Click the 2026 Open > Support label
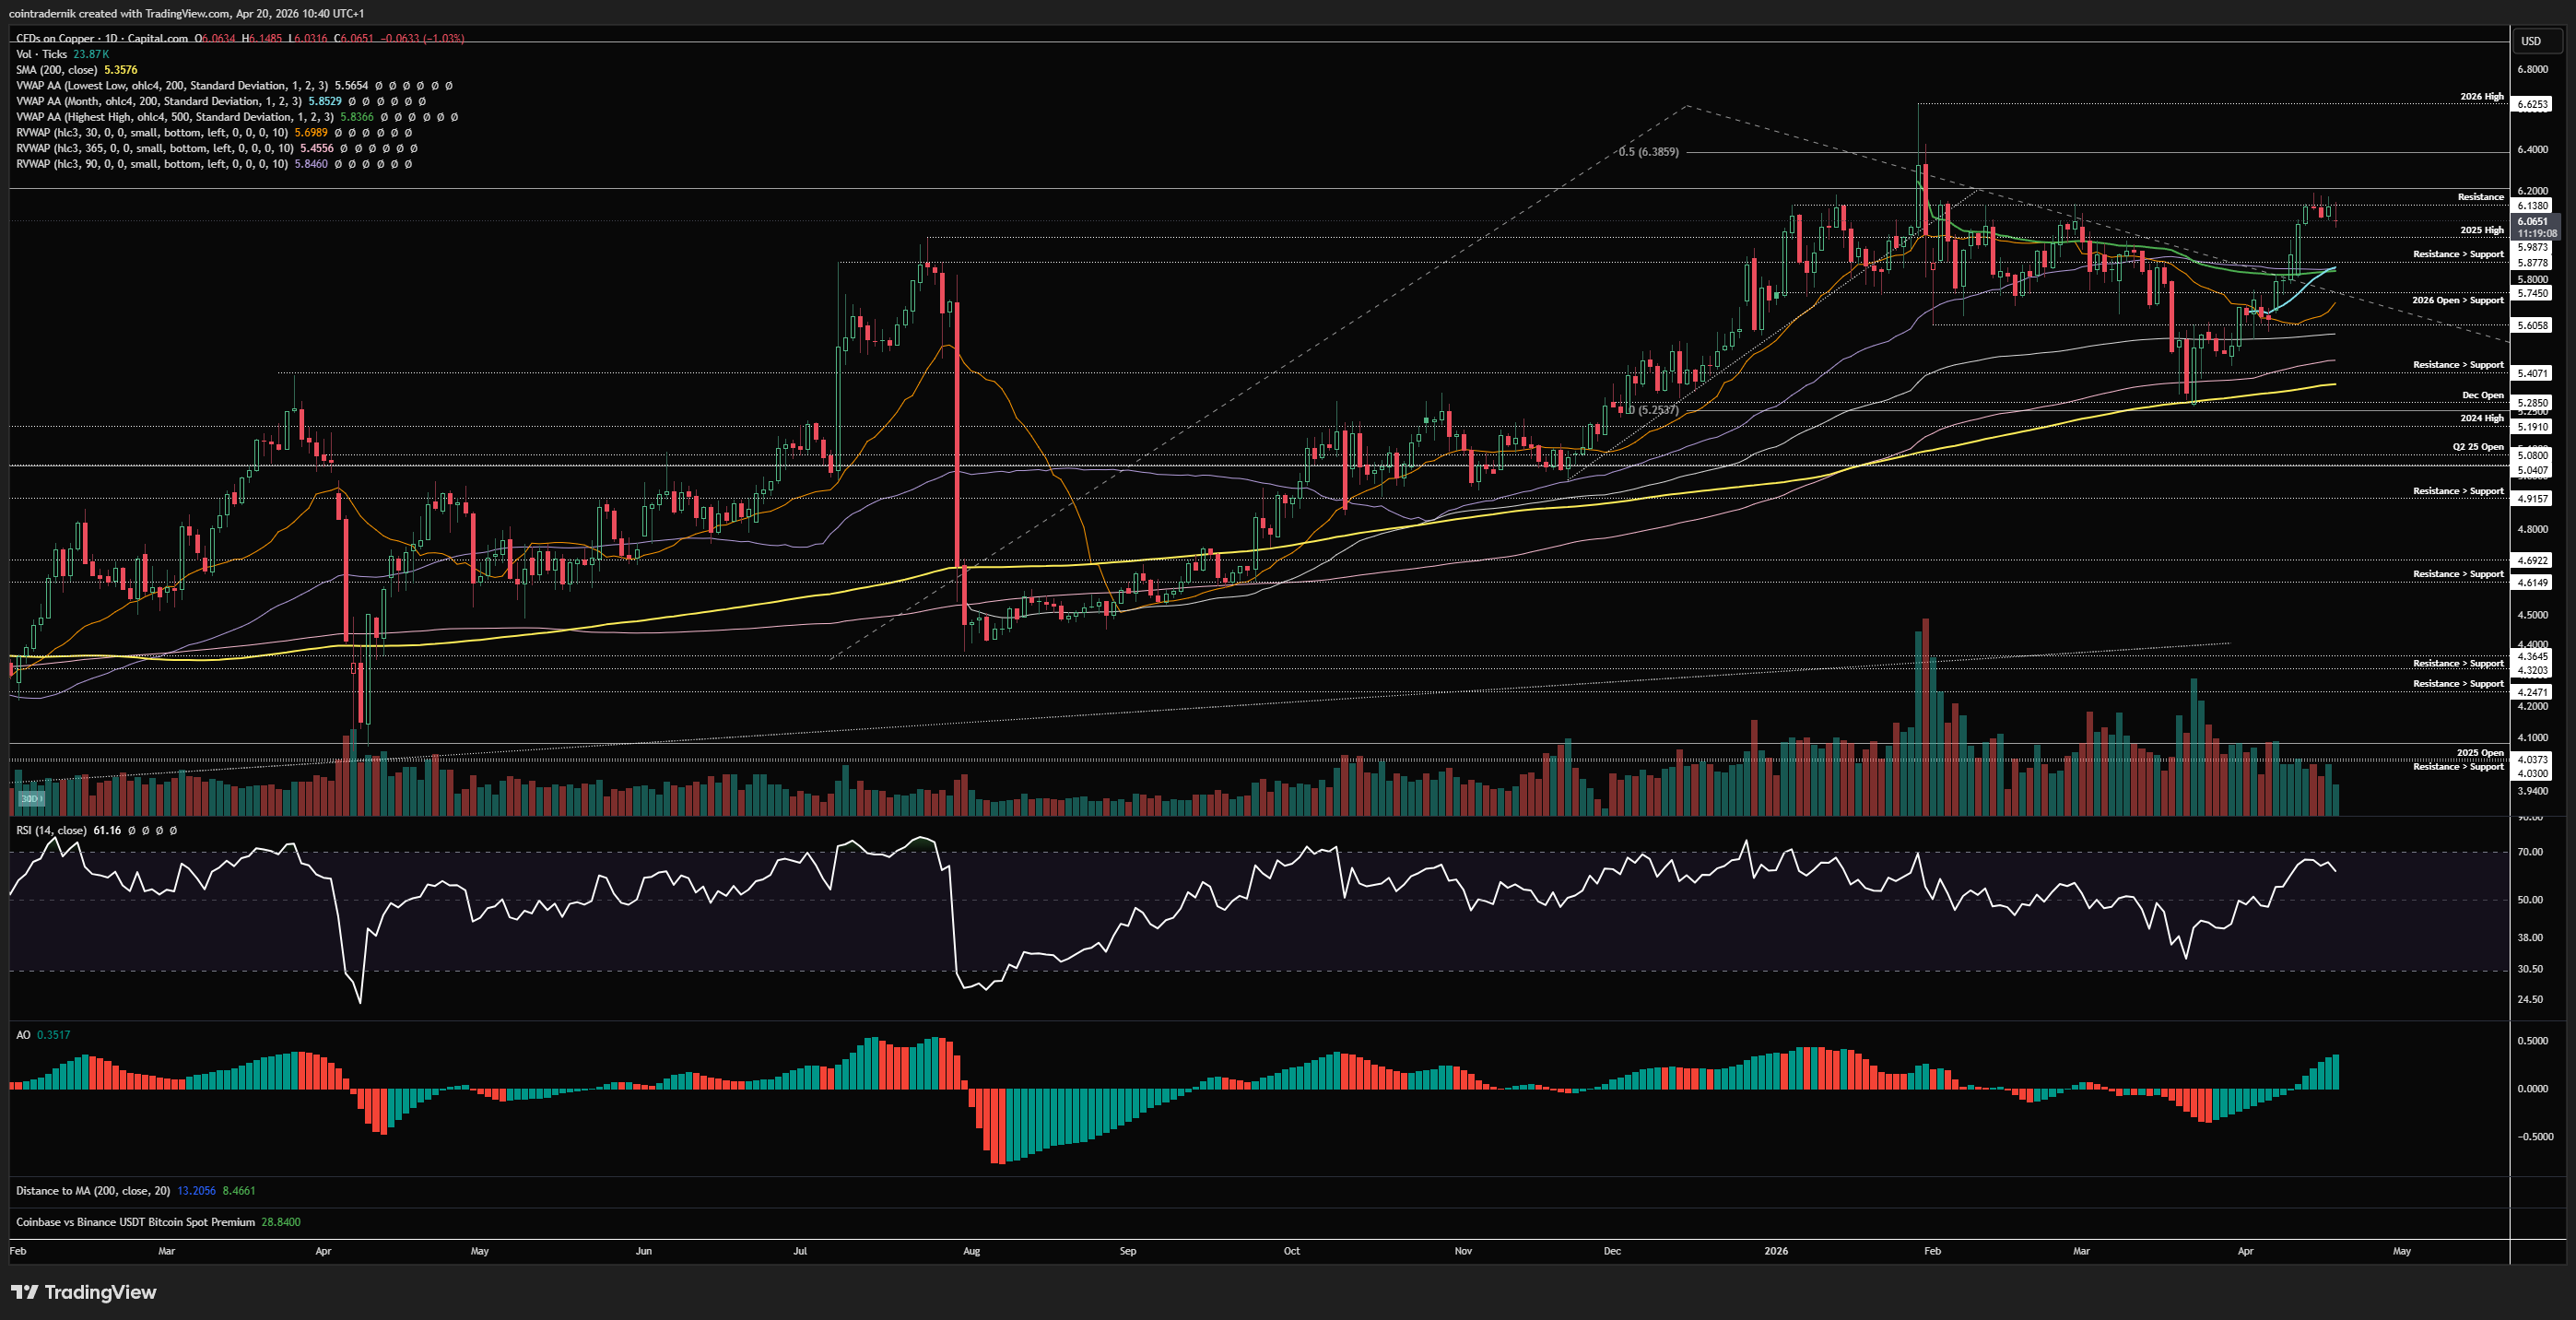 (2457, 300)
